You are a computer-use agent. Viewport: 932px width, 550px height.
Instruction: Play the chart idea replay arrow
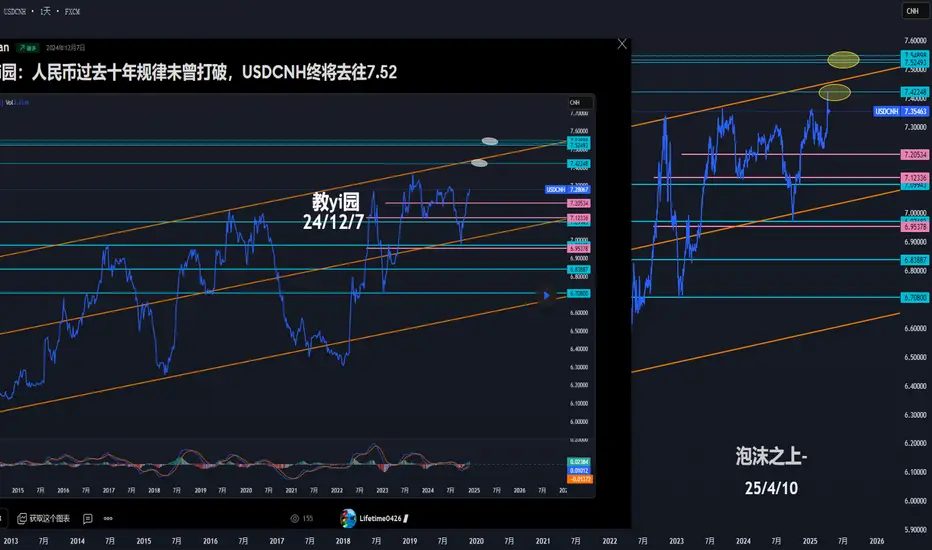point(546,295)
